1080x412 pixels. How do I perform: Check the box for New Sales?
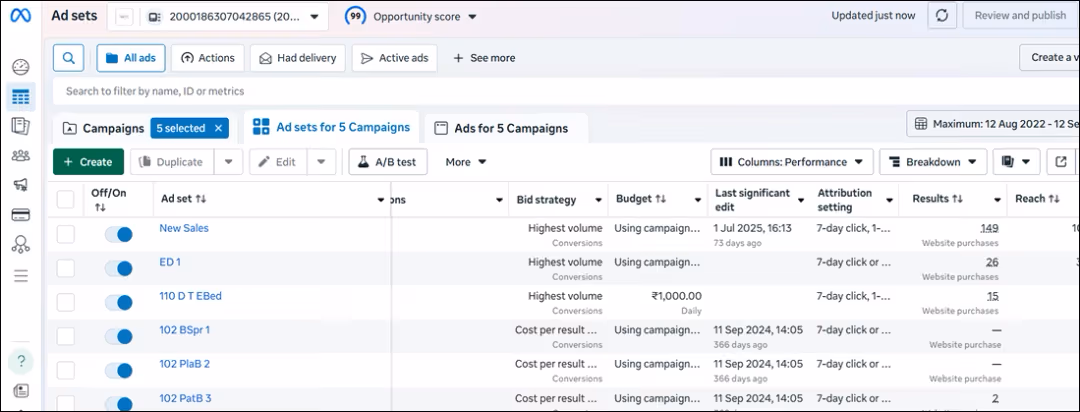coord(65,234)
